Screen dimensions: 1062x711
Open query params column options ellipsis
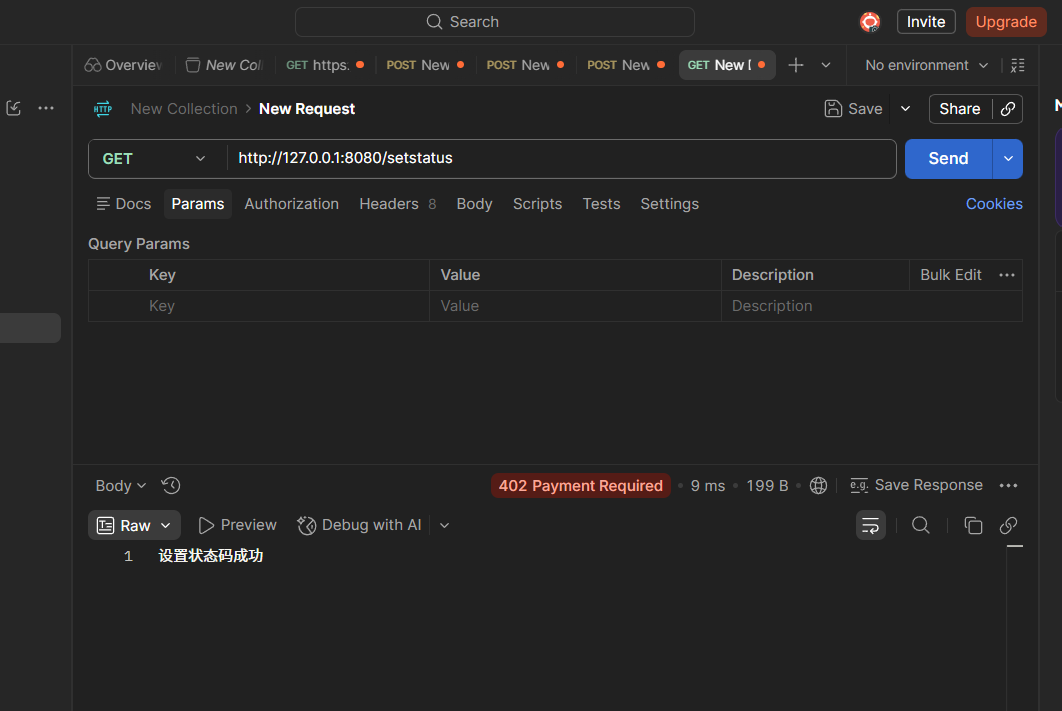click(1006, 275)
